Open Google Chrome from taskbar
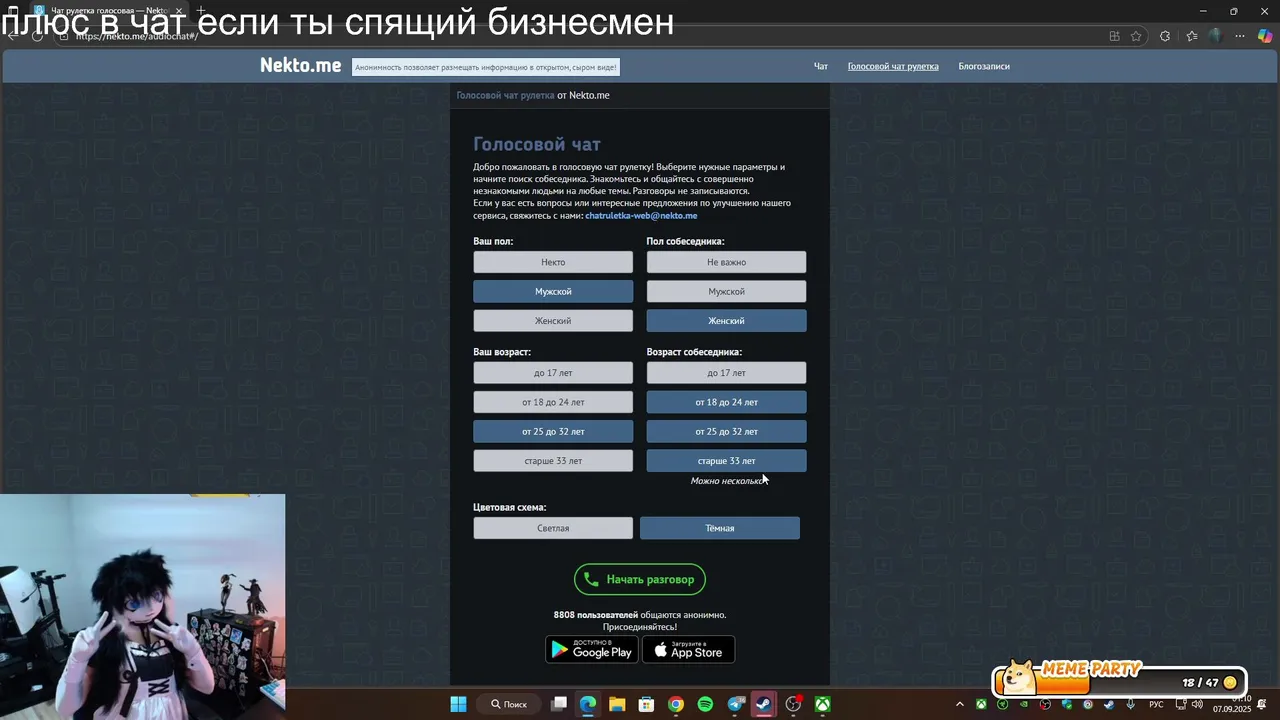This screenshot has width=1280, height=720. coord(676,704)
